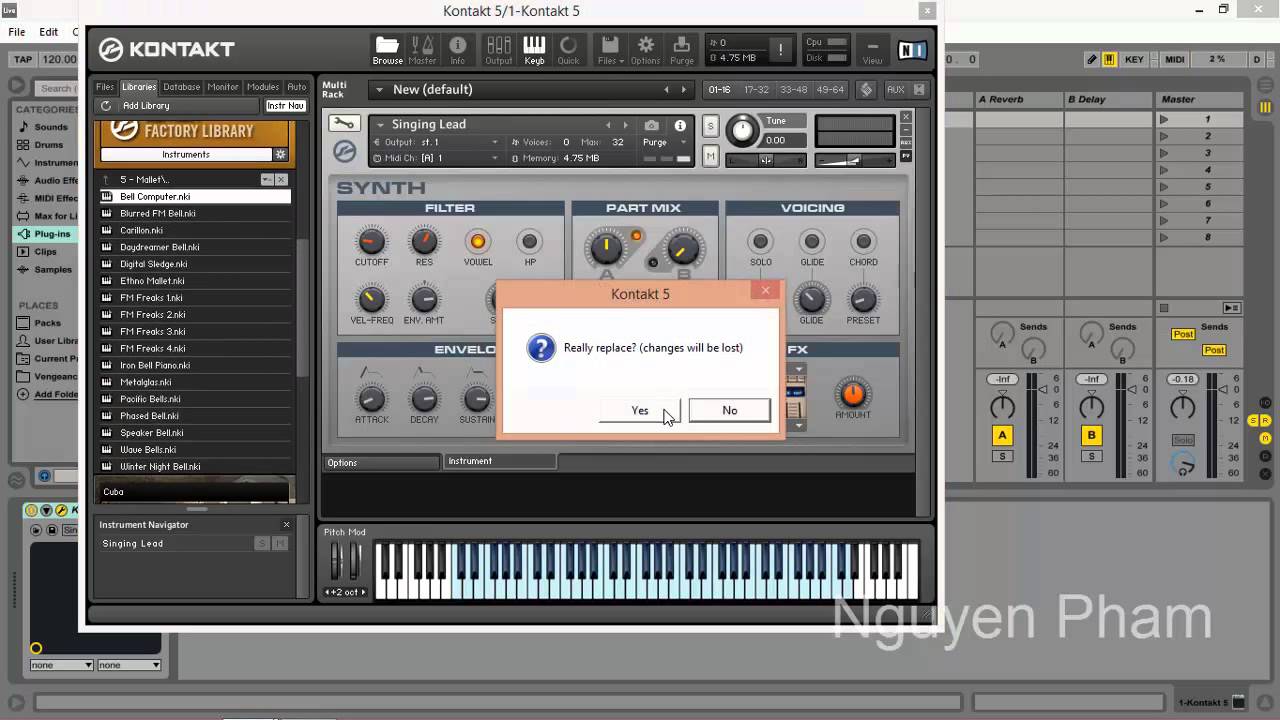Mute the Singing Lead instrument

point(711,156)
